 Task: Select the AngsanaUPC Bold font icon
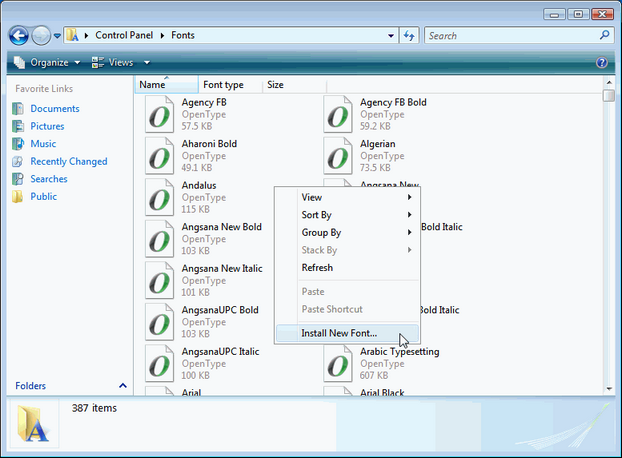[159, 322]
